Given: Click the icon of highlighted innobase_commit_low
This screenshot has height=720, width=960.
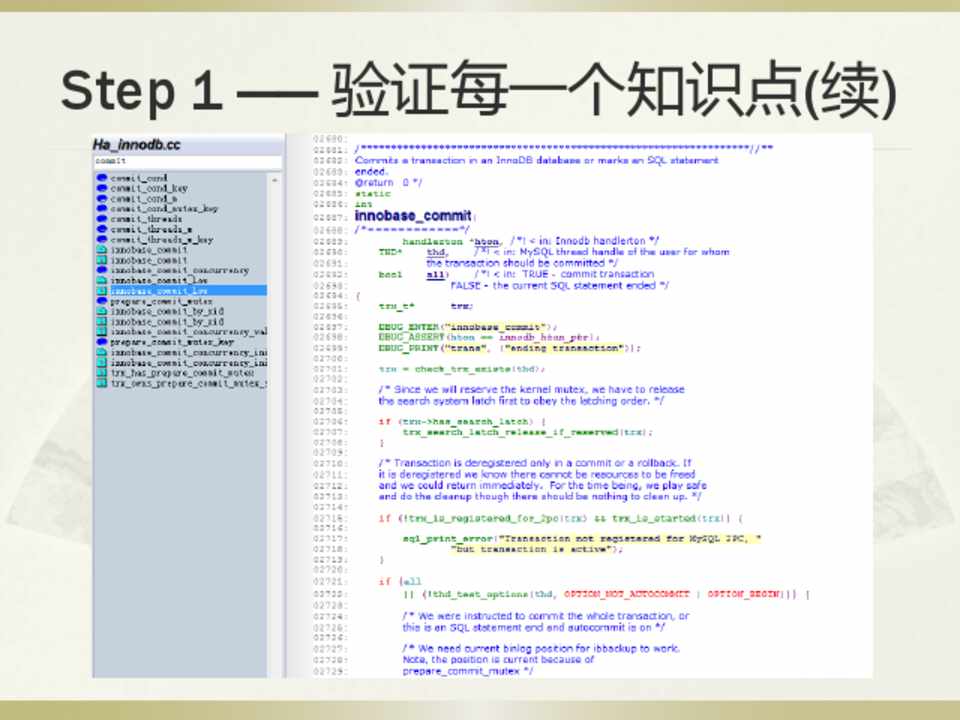Looking at the screenshot, I should pyautogui.click(x=101, y=291).
